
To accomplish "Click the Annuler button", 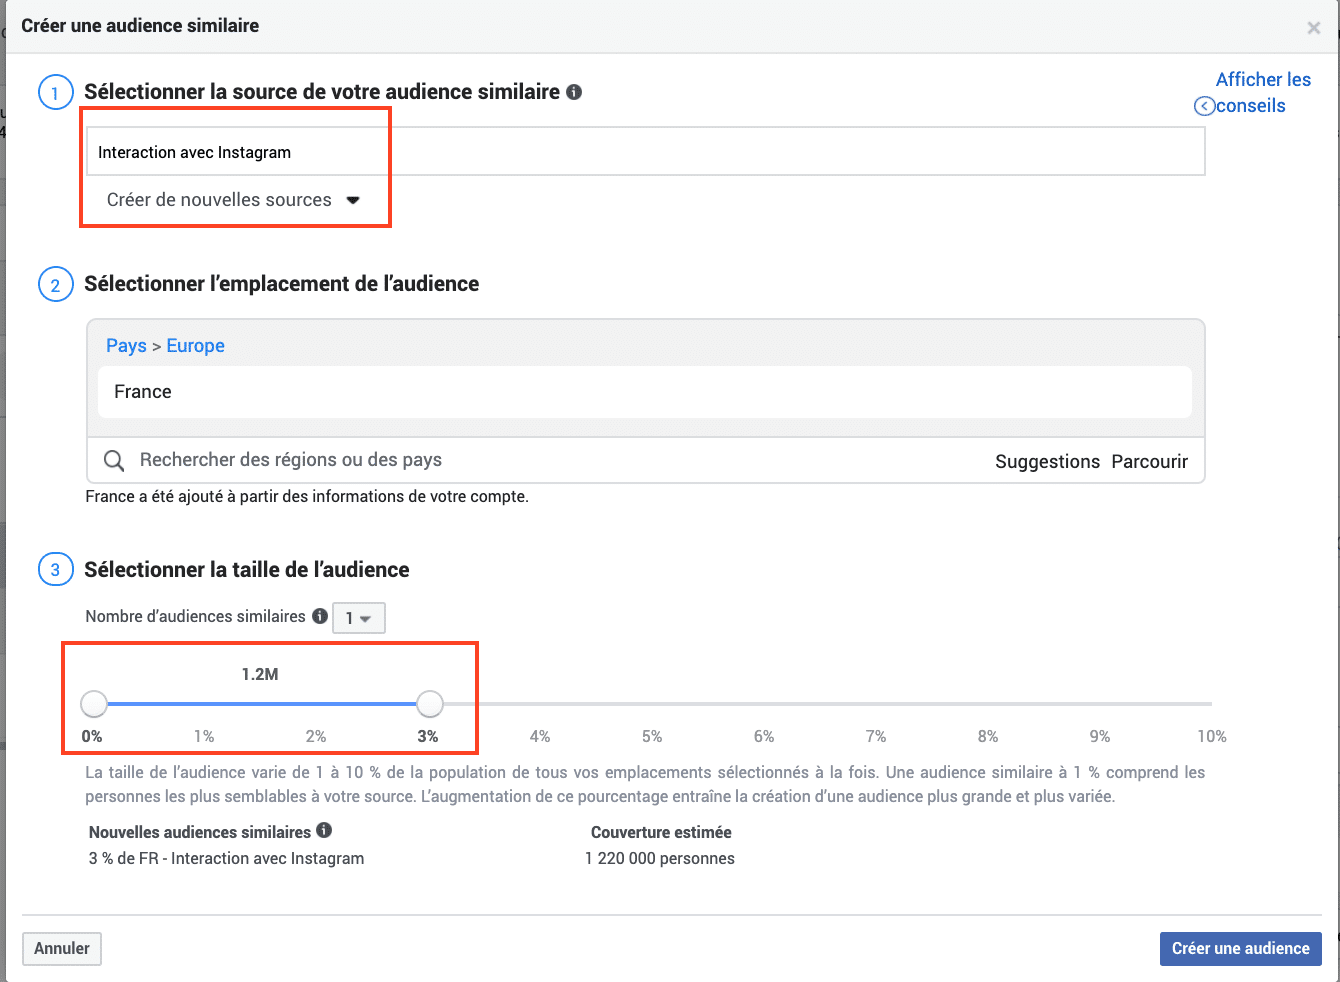I will pyautogui.click(x=62, y=948).
